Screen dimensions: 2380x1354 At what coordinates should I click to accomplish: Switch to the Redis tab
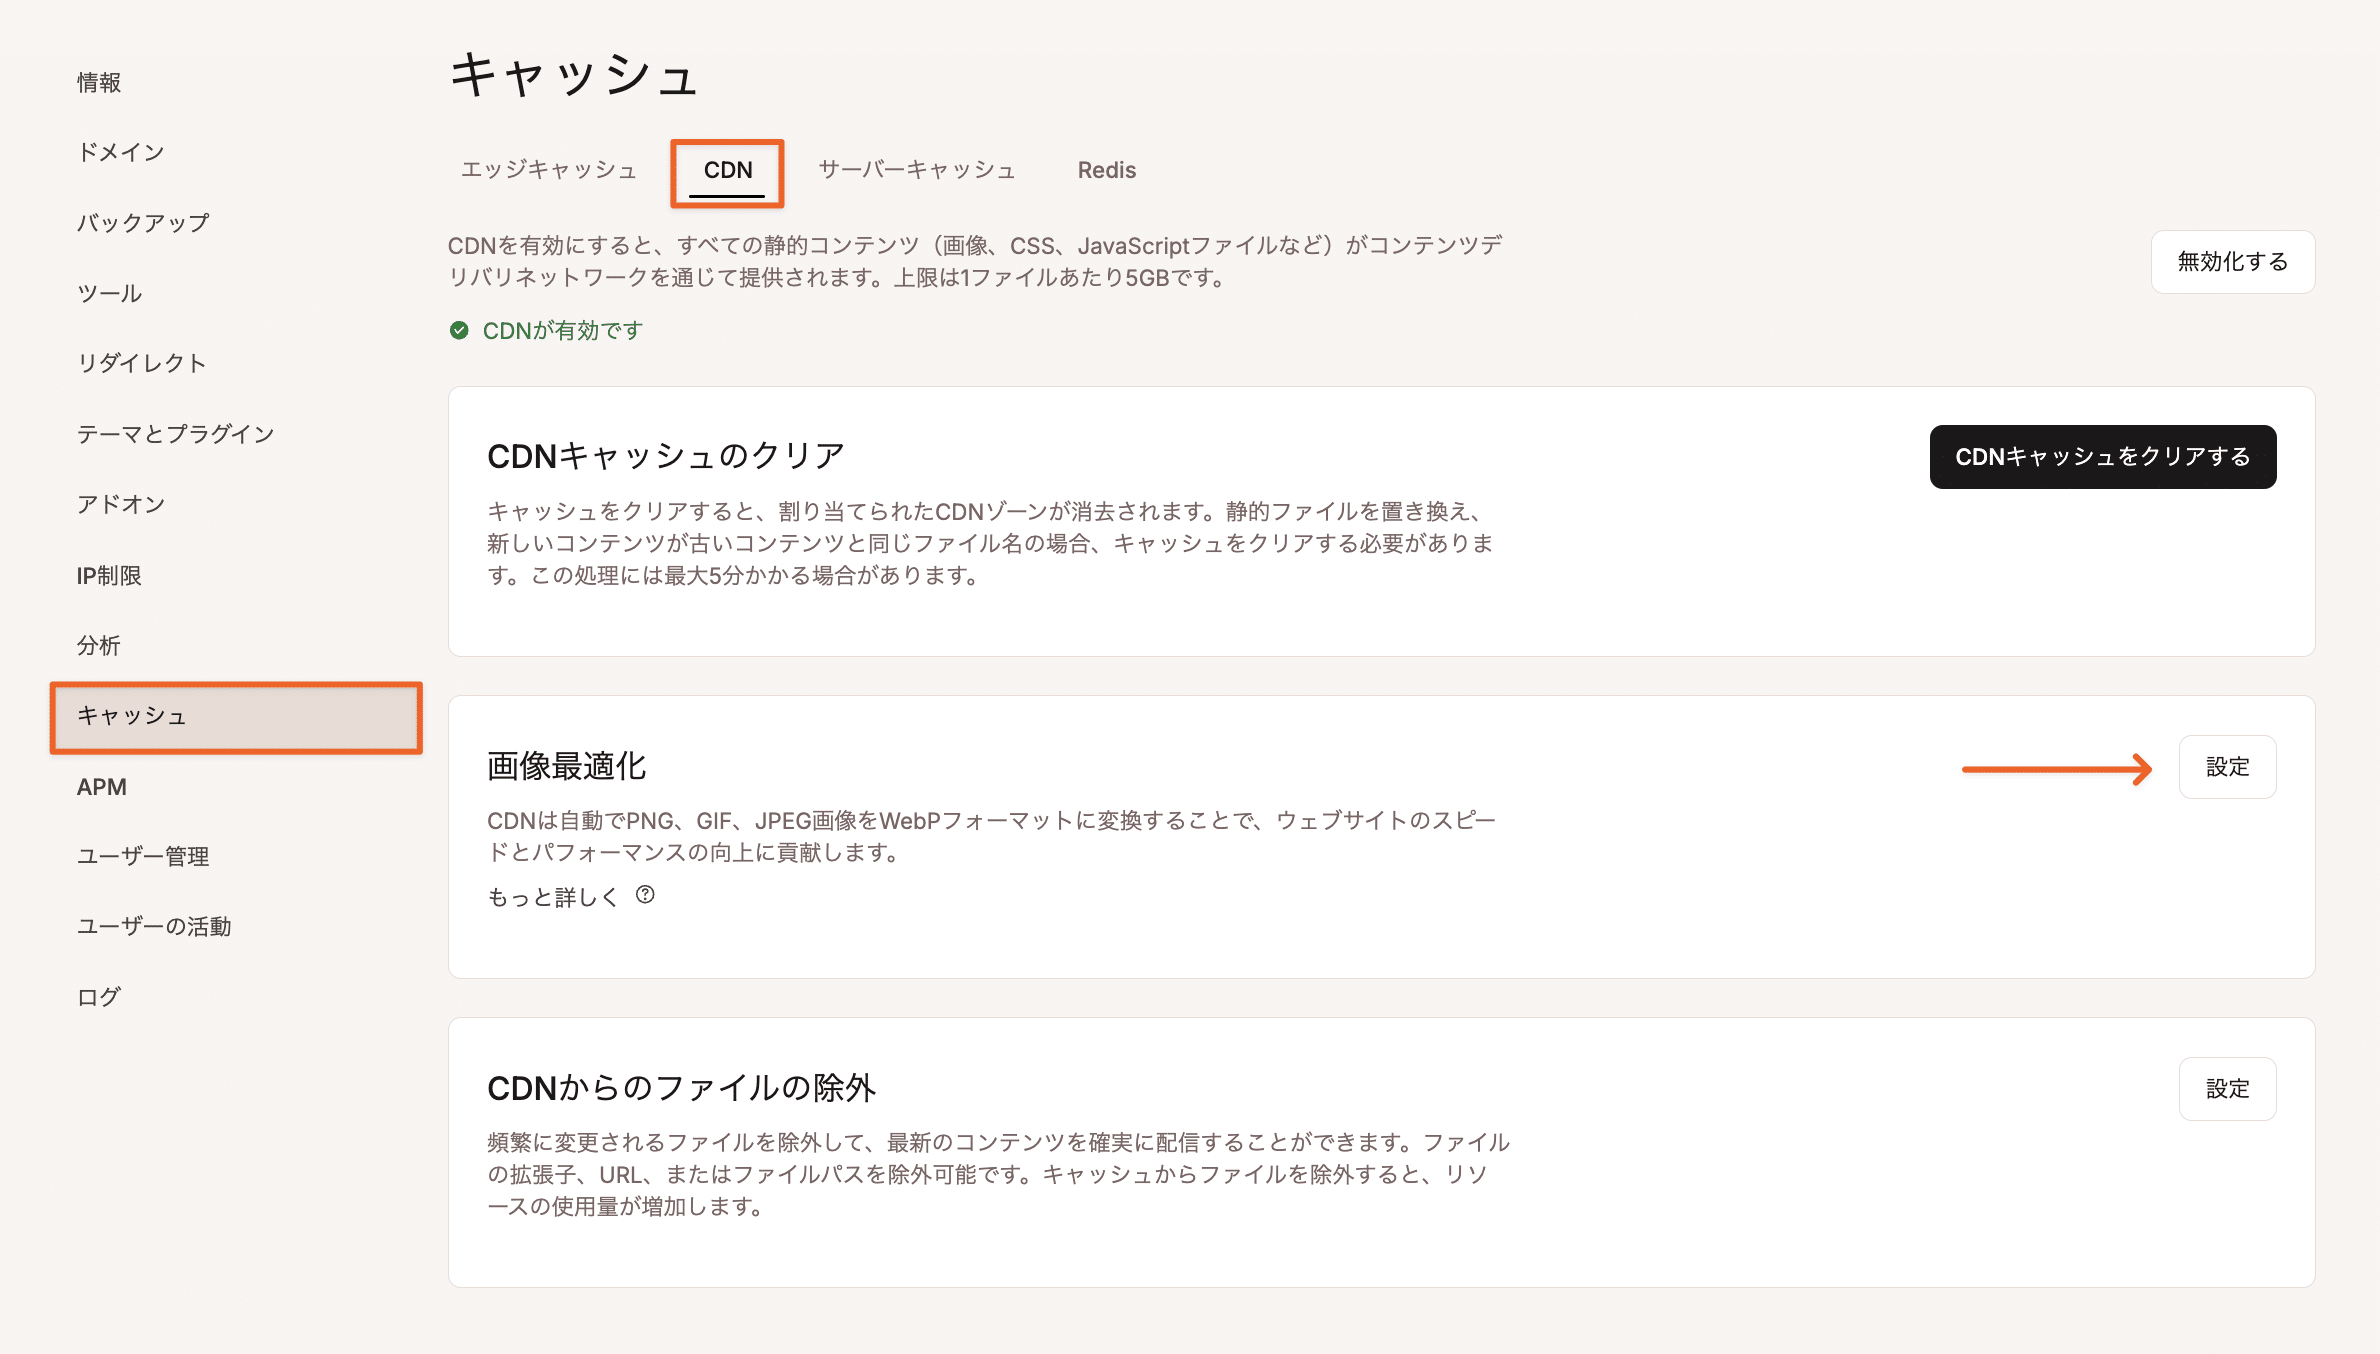[x=1106, y=170]
